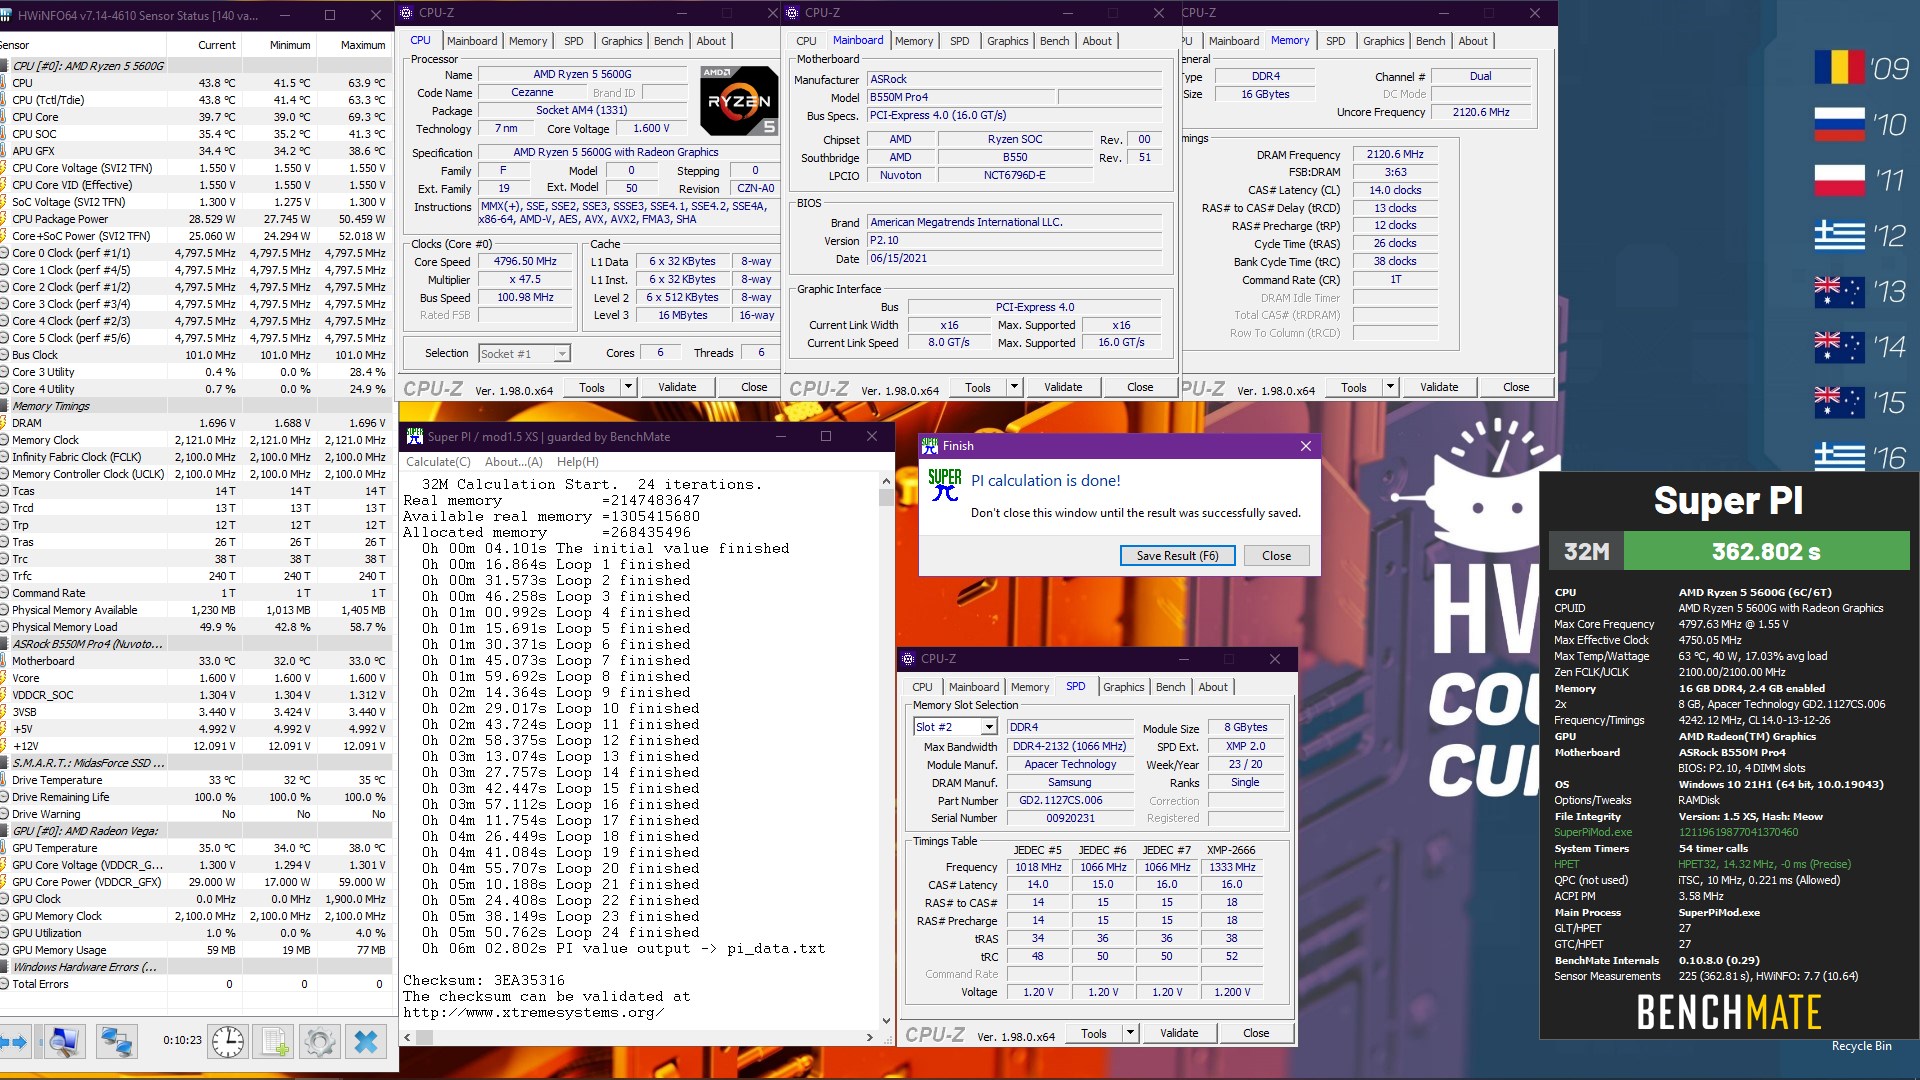Reset min/max values with the clock icon
This screenshot has height=1080, width=1920.
228,1042
